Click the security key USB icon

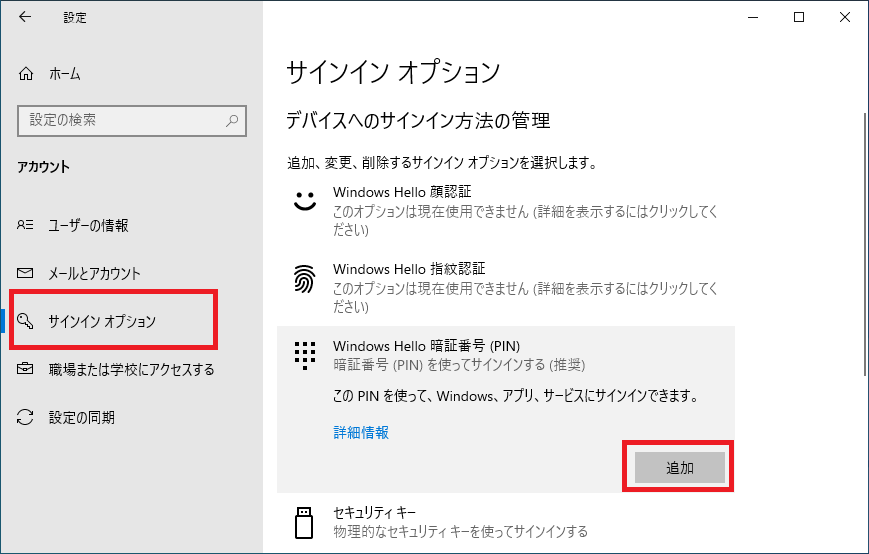pyautogui.click(x=304, y=522)
